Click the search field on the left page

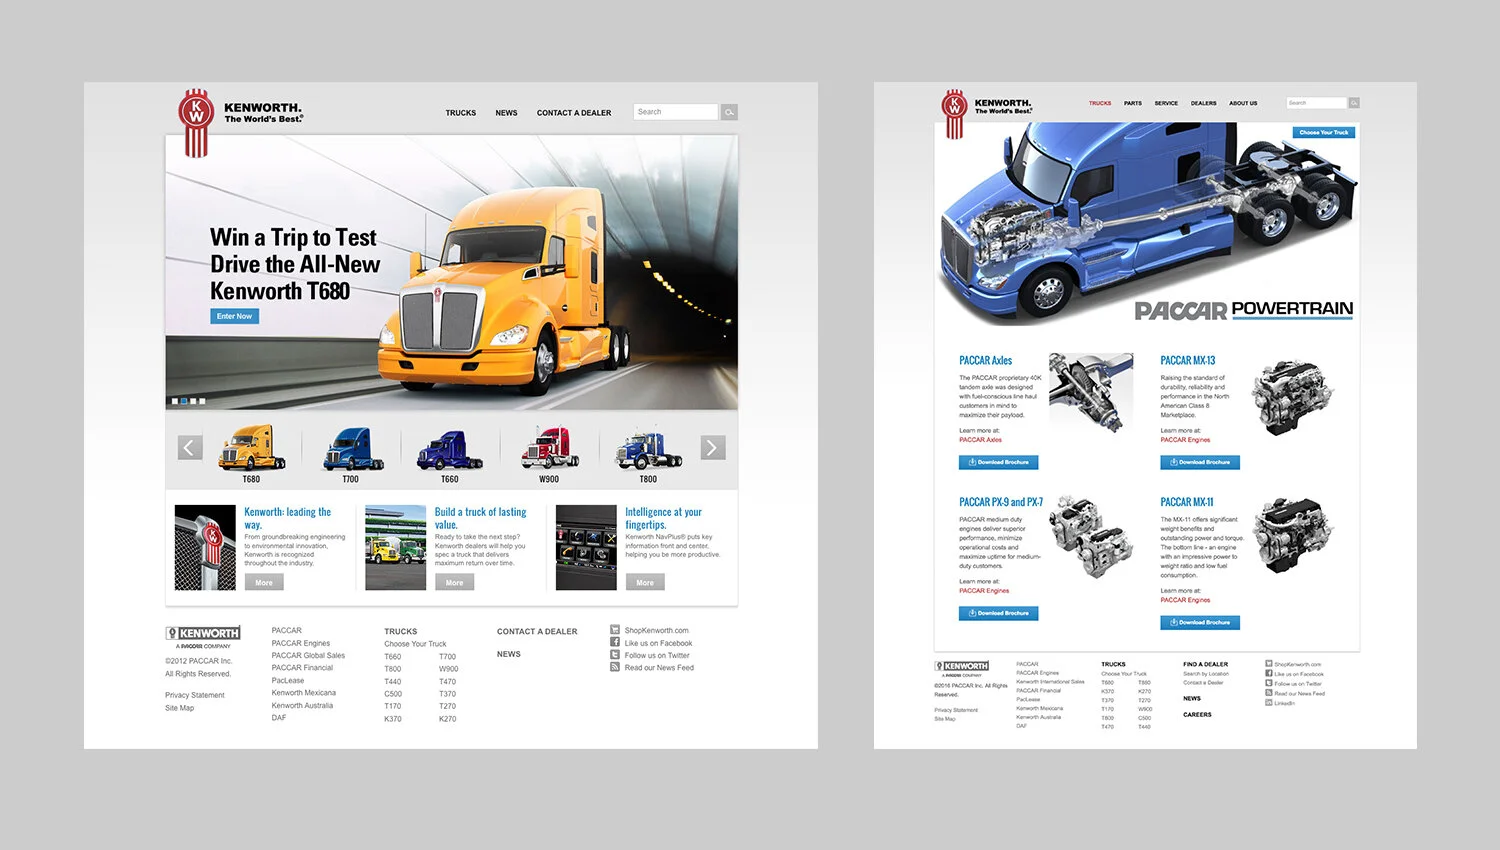pyautogui.click(x=676, y=112)
